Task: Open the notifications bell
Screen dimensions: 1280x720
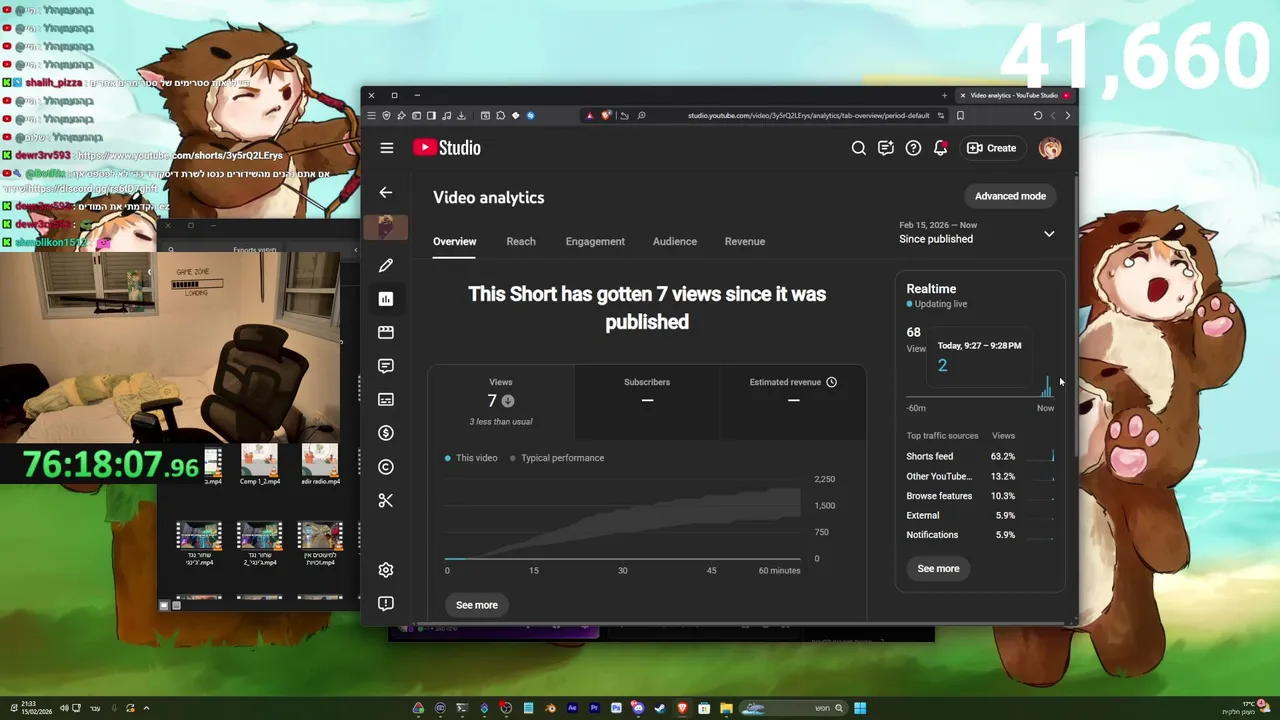Action: pyautogui.click(x=940, y=148)
